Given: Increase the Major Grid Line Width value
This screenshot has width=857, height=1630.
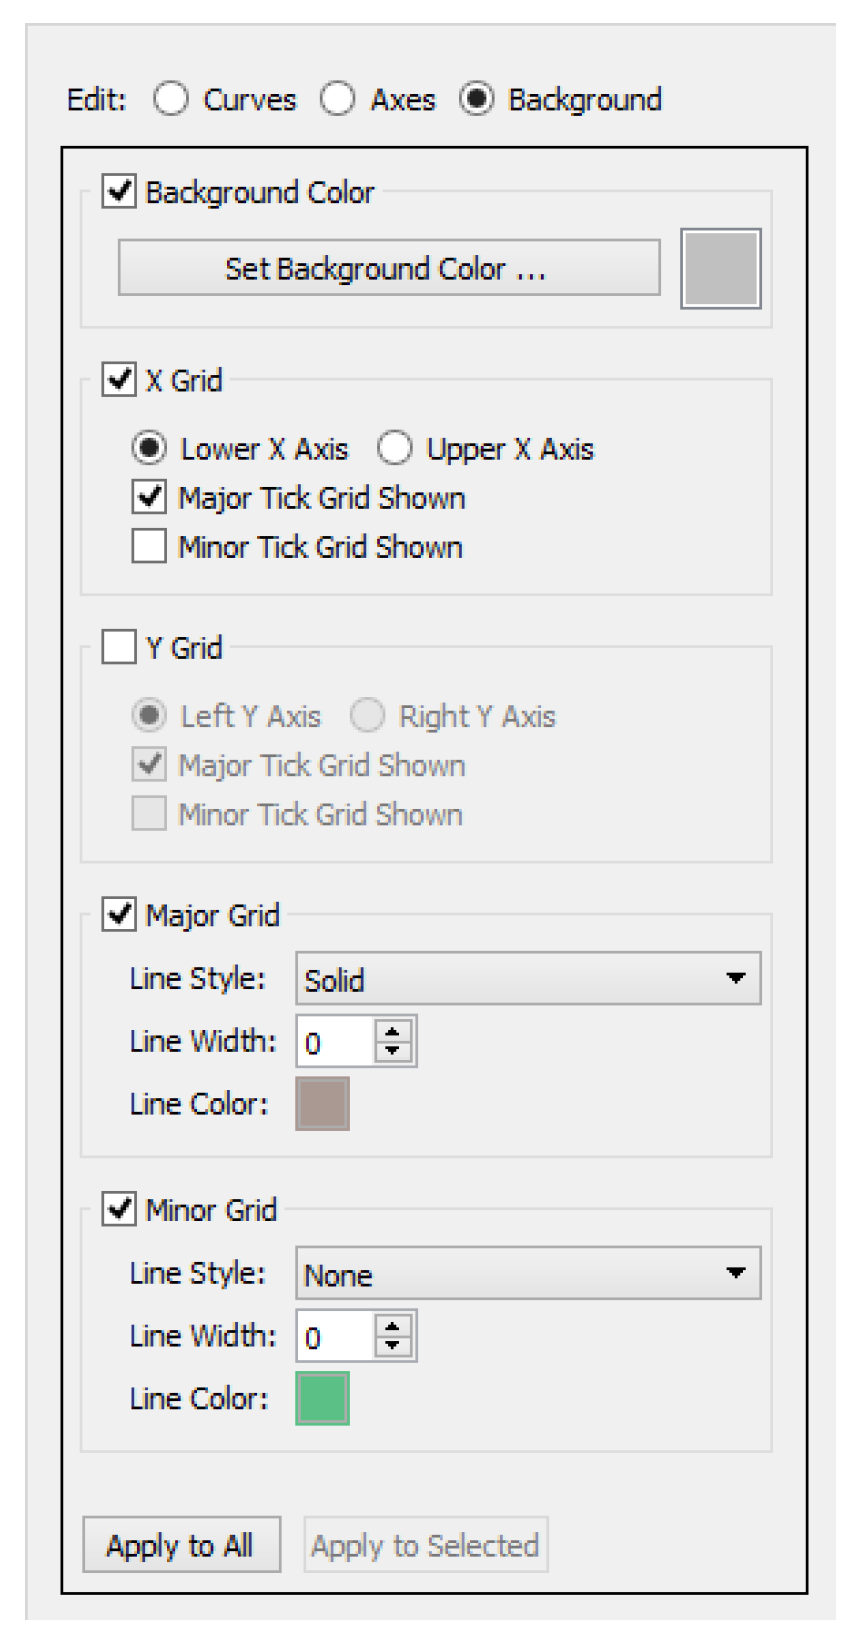Looking at the screenshot, I should coord(393,1031).
